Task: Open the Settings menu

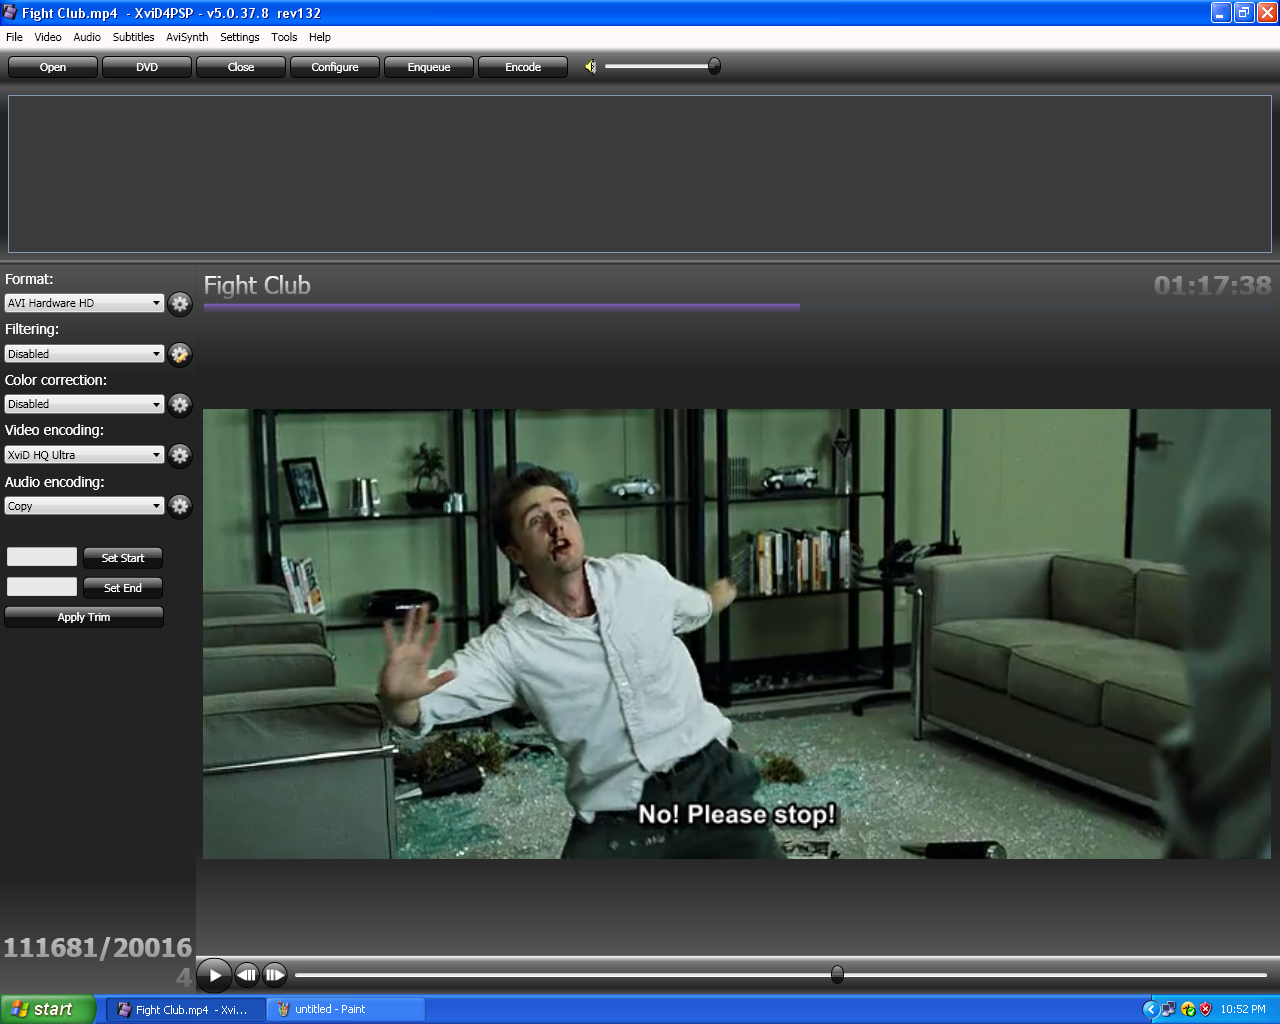Action: (x=240, y=37)
